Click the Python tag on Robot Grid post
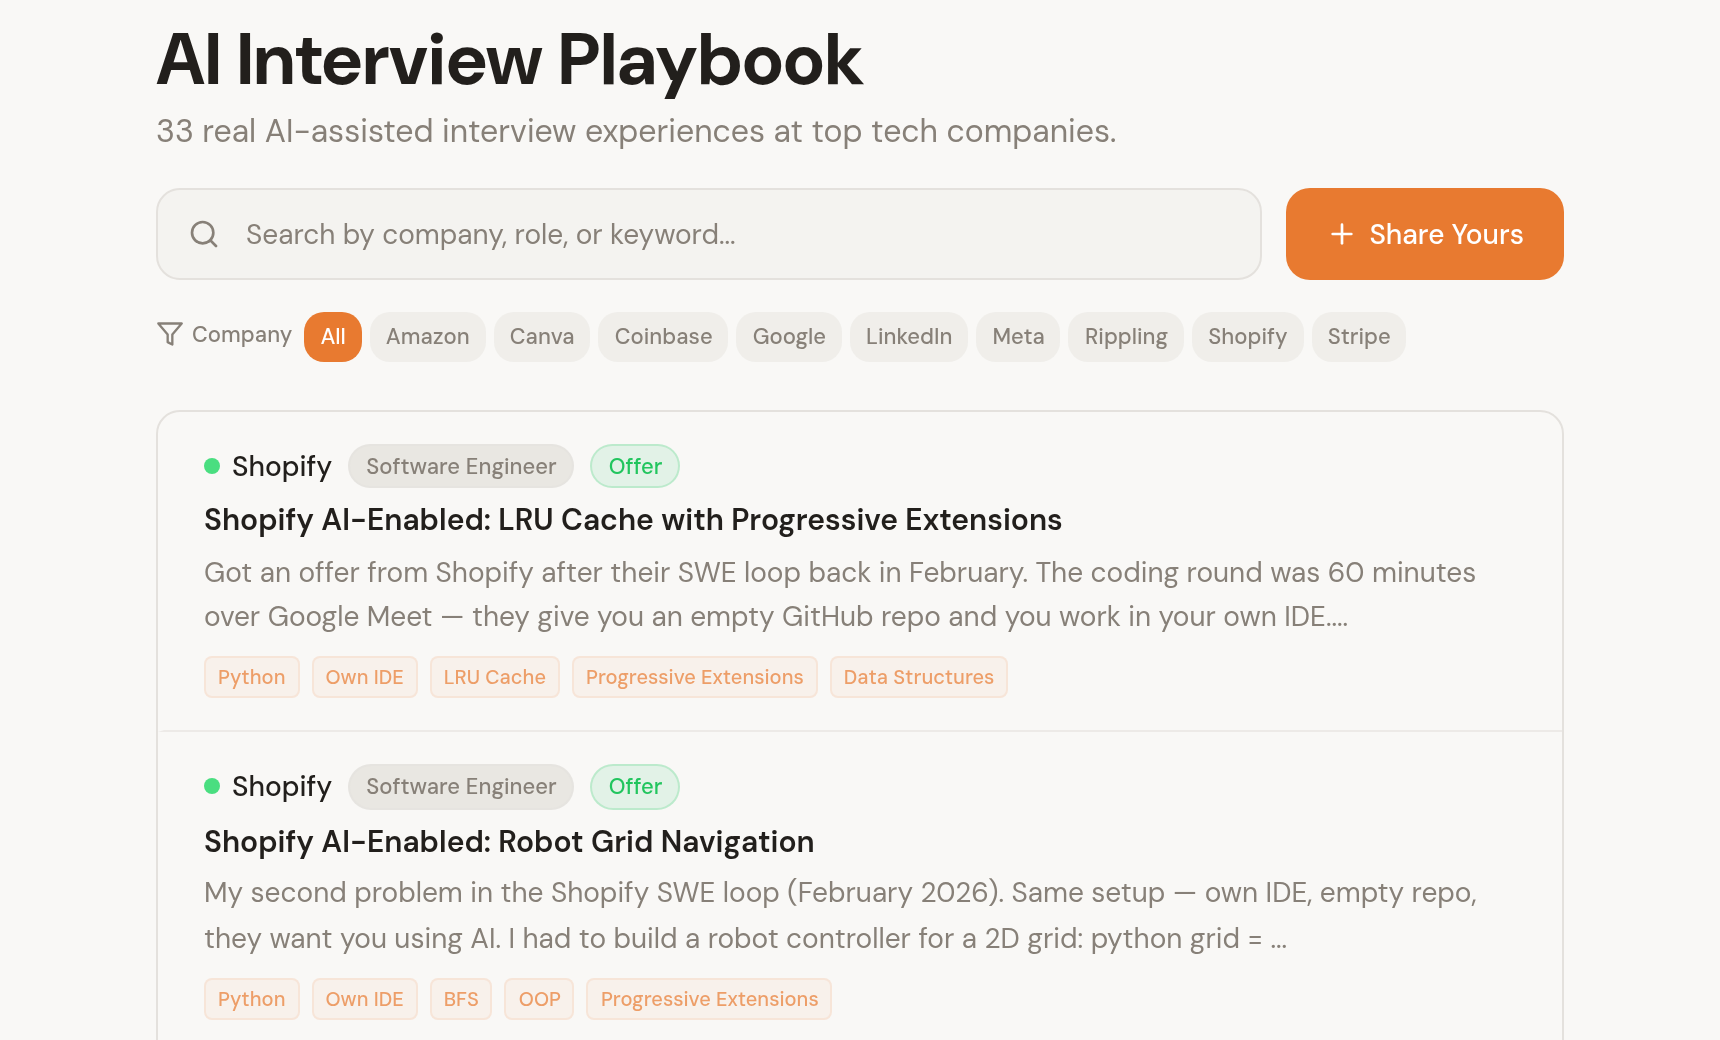Viewport: 1720px width, 1040px height. point(251,998)
